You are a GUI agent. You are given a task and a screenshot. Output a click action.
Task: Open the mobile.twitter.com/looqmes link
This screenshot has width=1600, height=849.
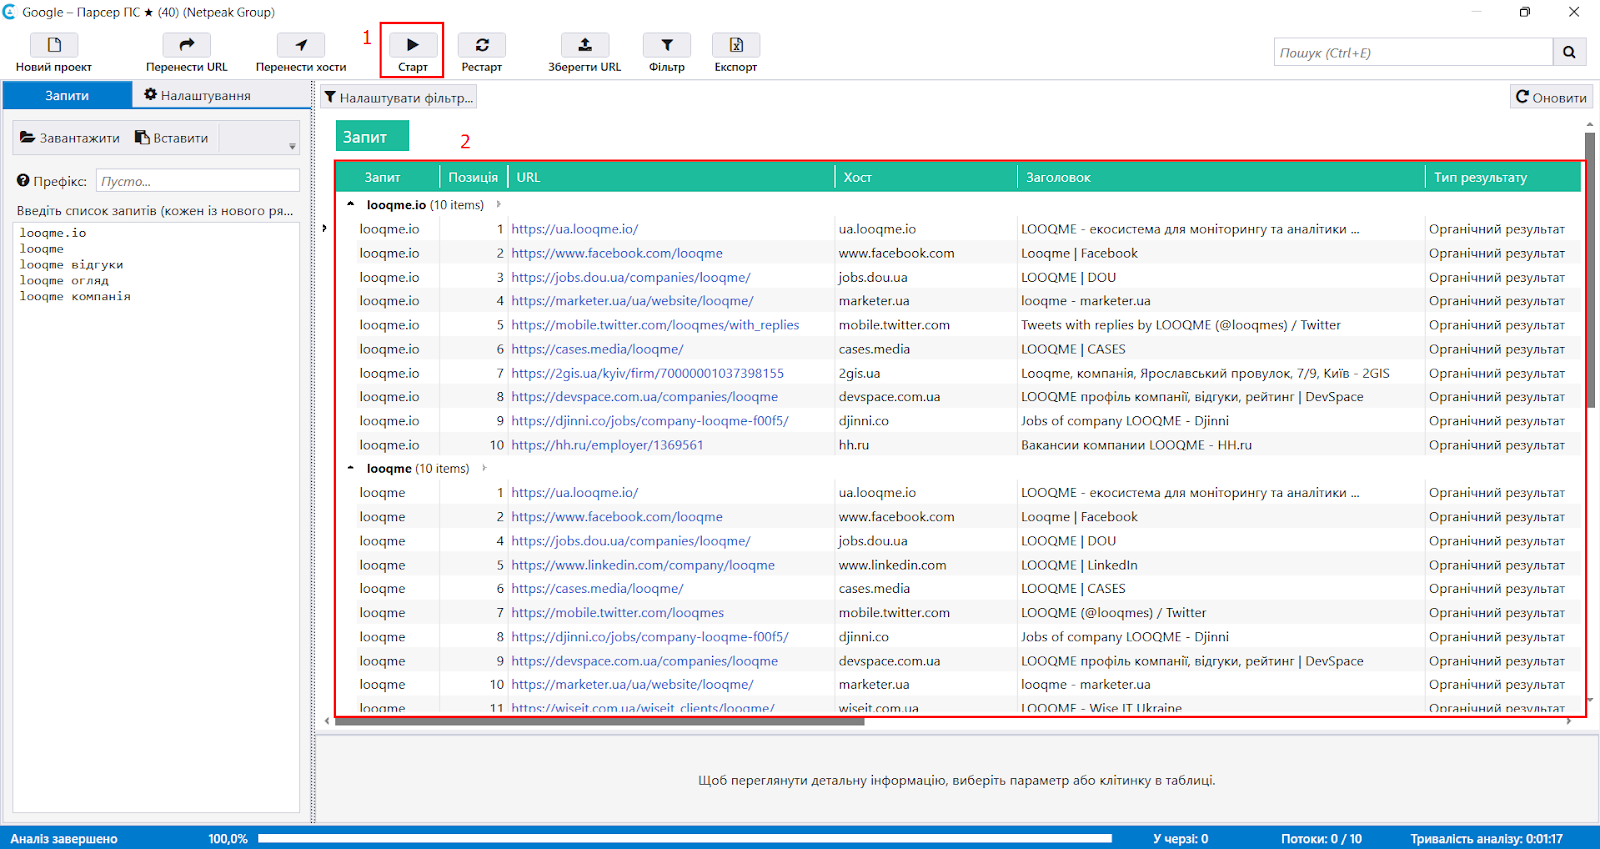(618, 613)
